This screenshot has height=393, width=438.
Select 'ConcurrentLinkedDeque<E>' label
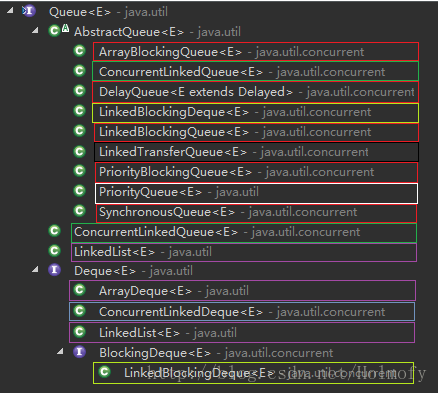coord(181,312)
